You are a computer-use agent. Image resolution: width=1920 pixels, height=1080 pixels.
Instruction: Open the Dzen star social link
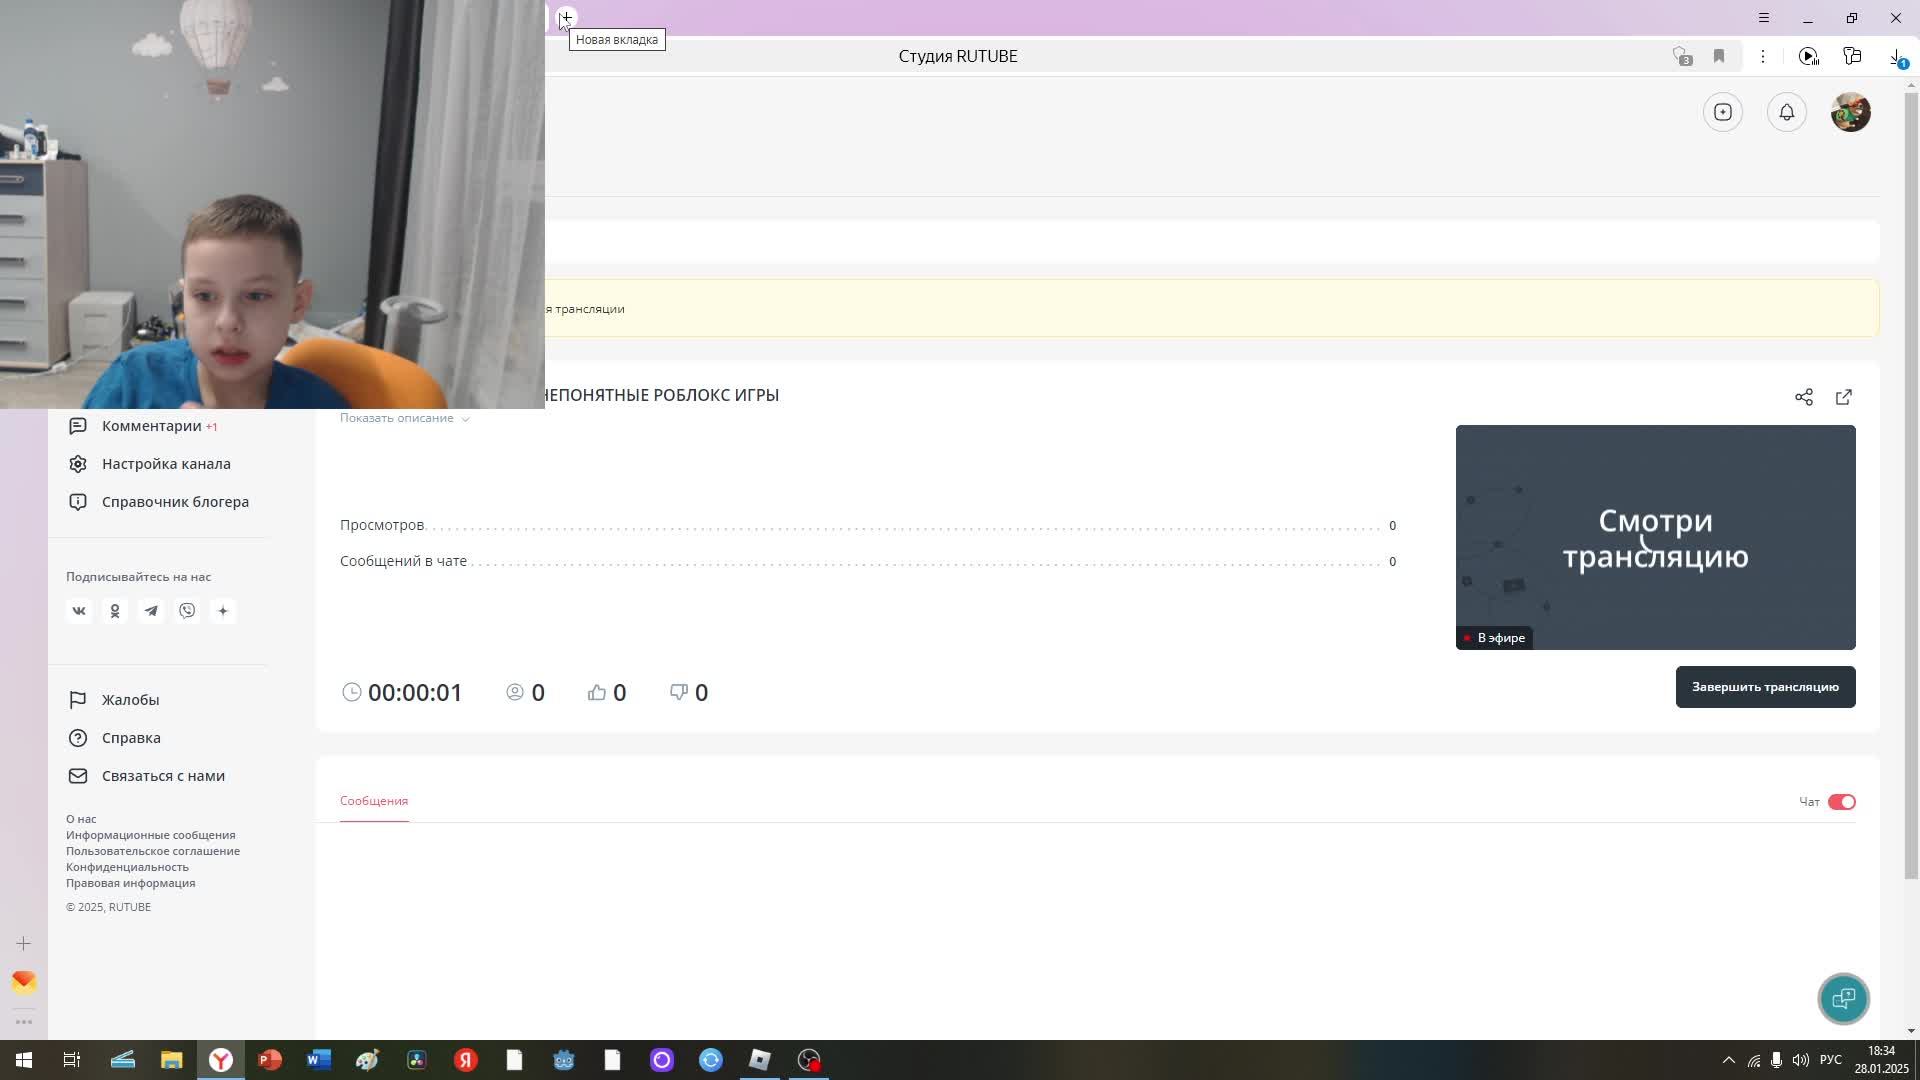tap(223, 611)
